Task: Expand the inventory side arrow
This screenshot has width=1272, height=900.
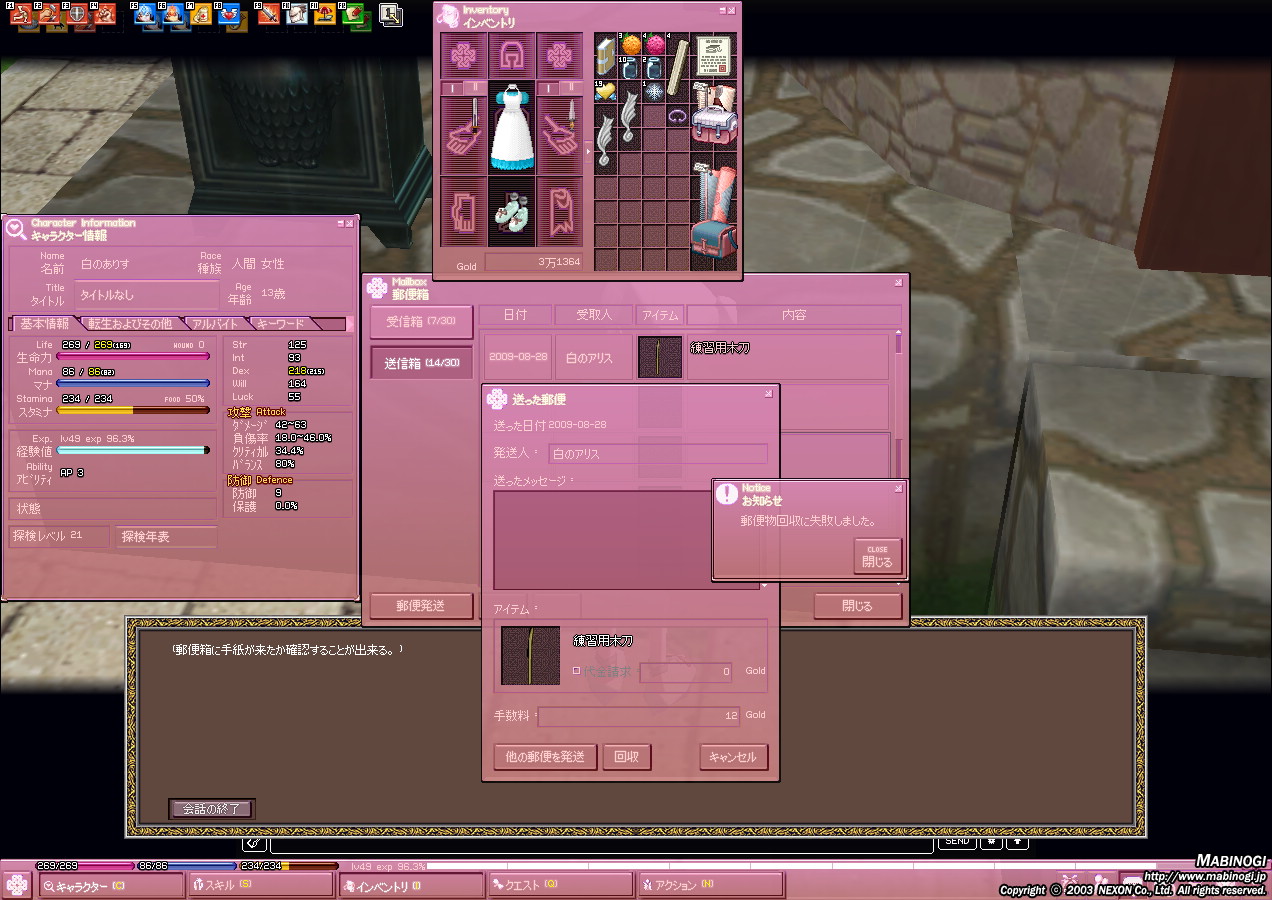Action: pyautogui.click(x=588, y=151)
